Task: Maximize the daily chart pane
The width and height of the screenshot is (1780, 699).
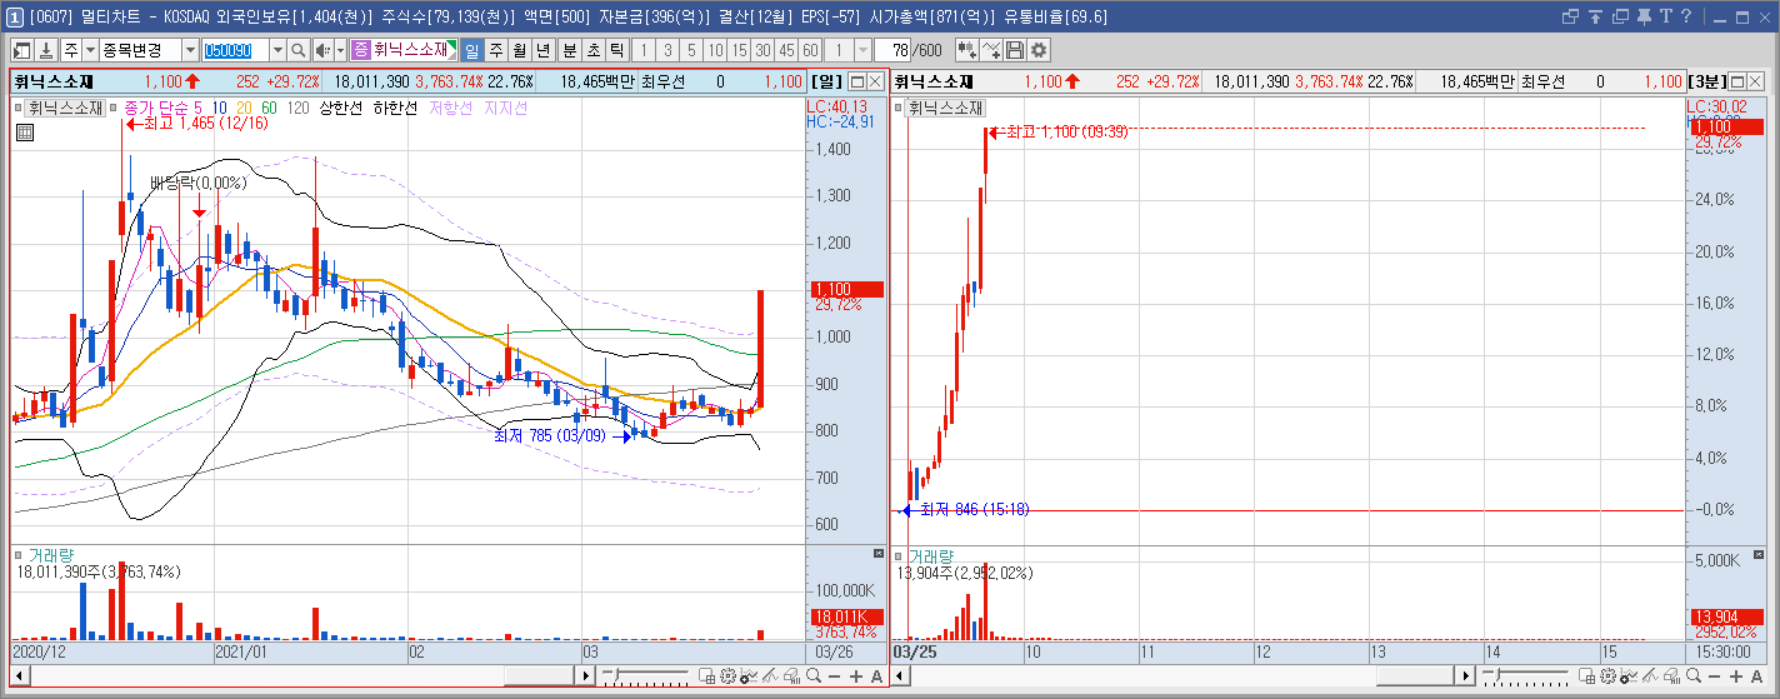Action: point(857,81)
